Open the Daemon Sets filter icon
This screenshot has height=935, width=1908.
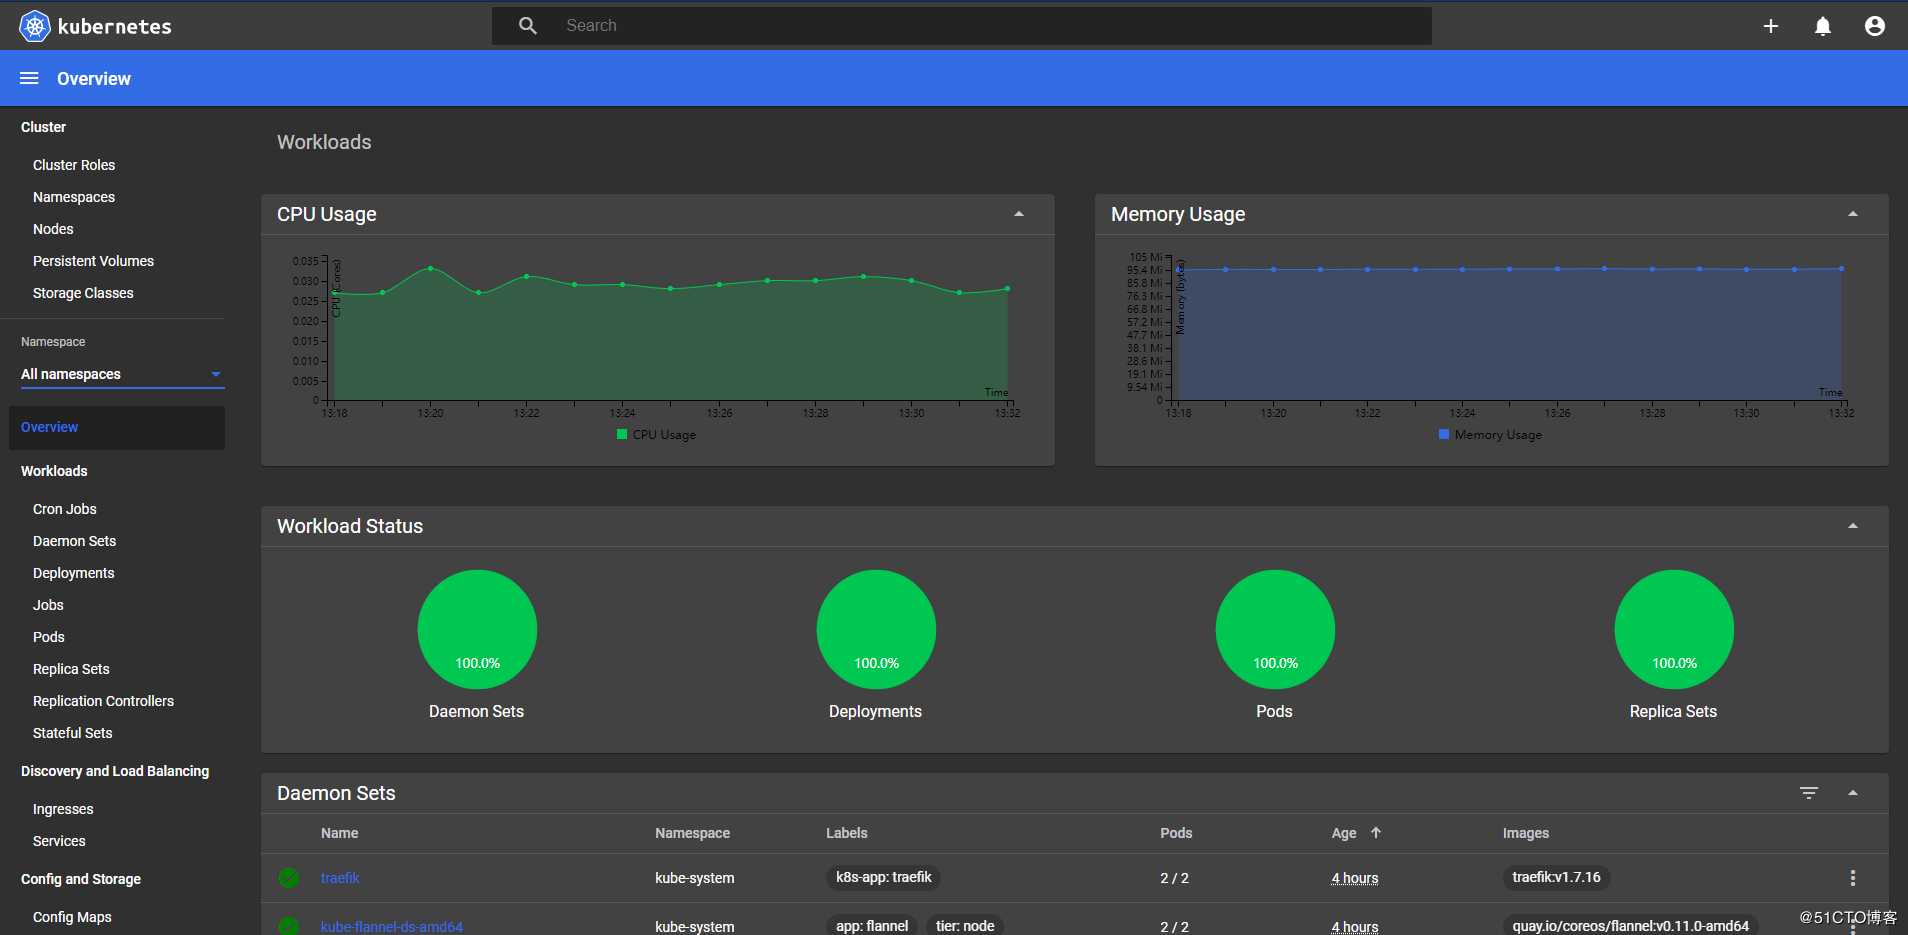[1808, 793]
